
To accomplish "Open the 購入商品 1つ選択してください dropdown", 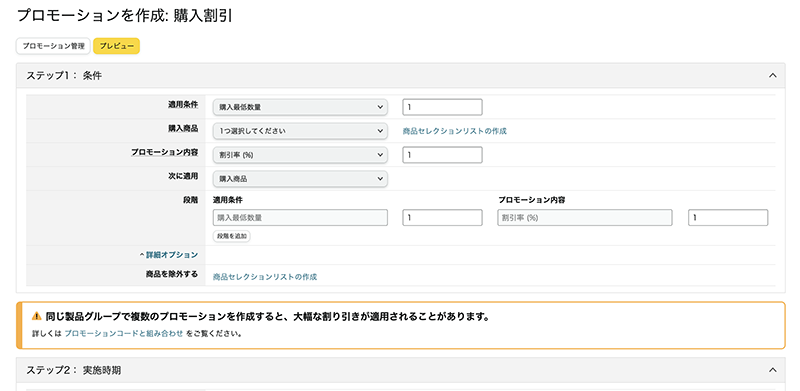I will [x=300, y=131].
